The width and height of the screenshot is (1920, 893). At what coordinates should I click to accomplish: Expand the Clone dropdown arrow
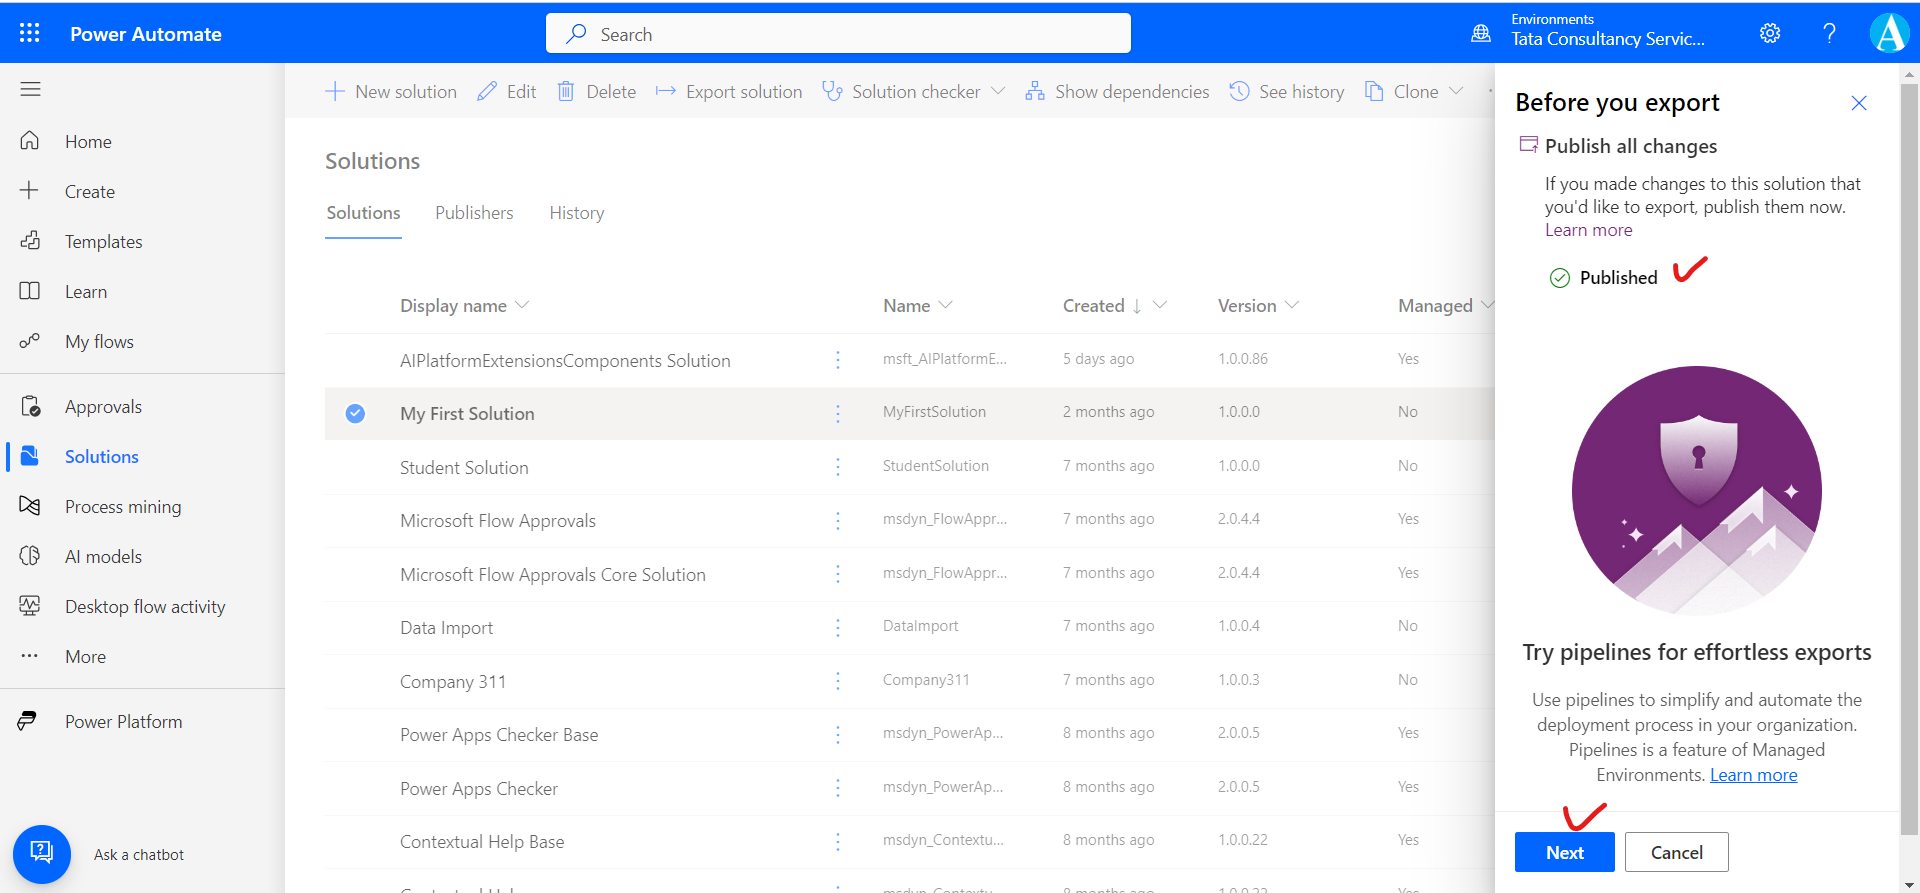click(x=1456, y=91)
